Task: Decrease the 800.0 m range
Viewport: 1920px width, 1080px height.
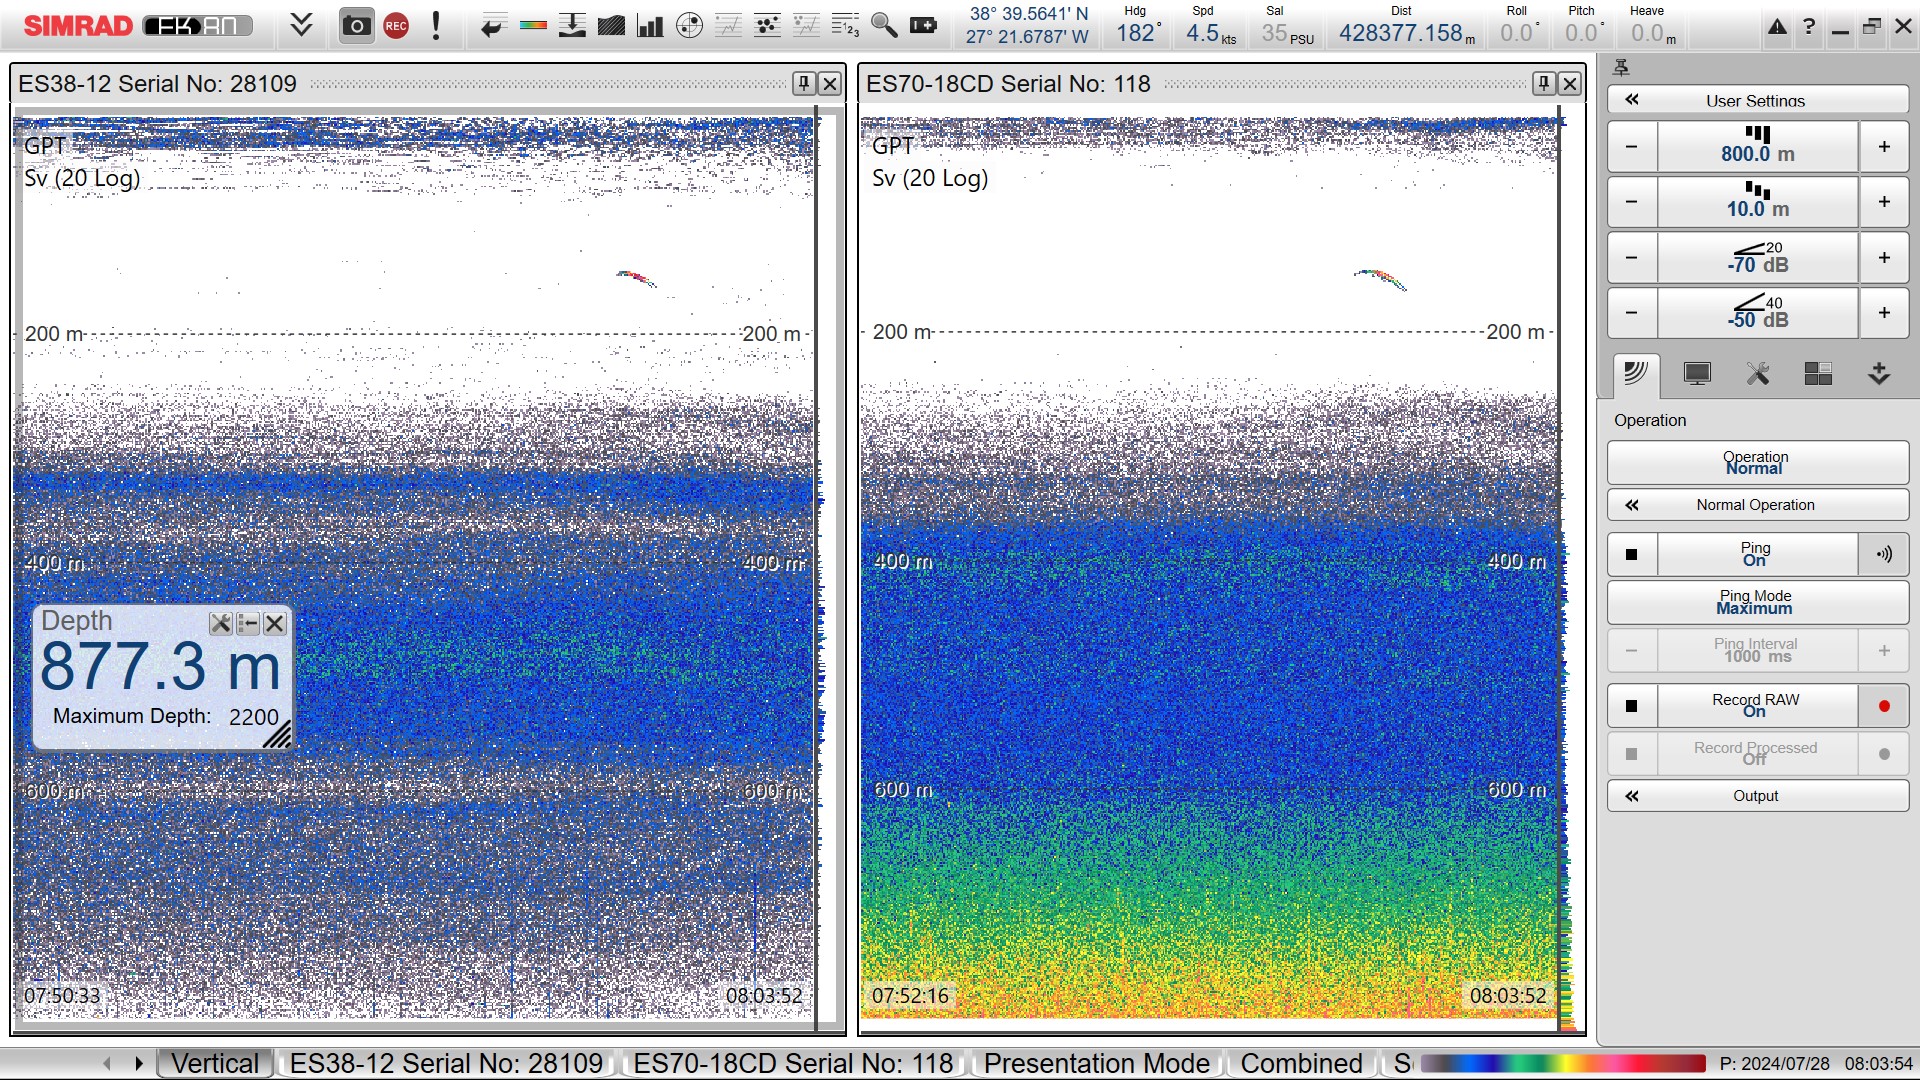Action: tap(1632, 147)
